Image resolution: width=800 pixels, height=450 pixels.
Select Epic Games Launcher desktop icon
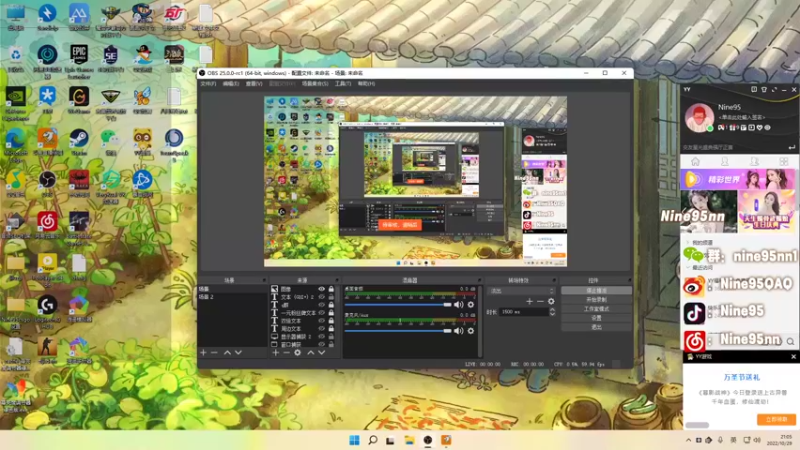[79, 61]
